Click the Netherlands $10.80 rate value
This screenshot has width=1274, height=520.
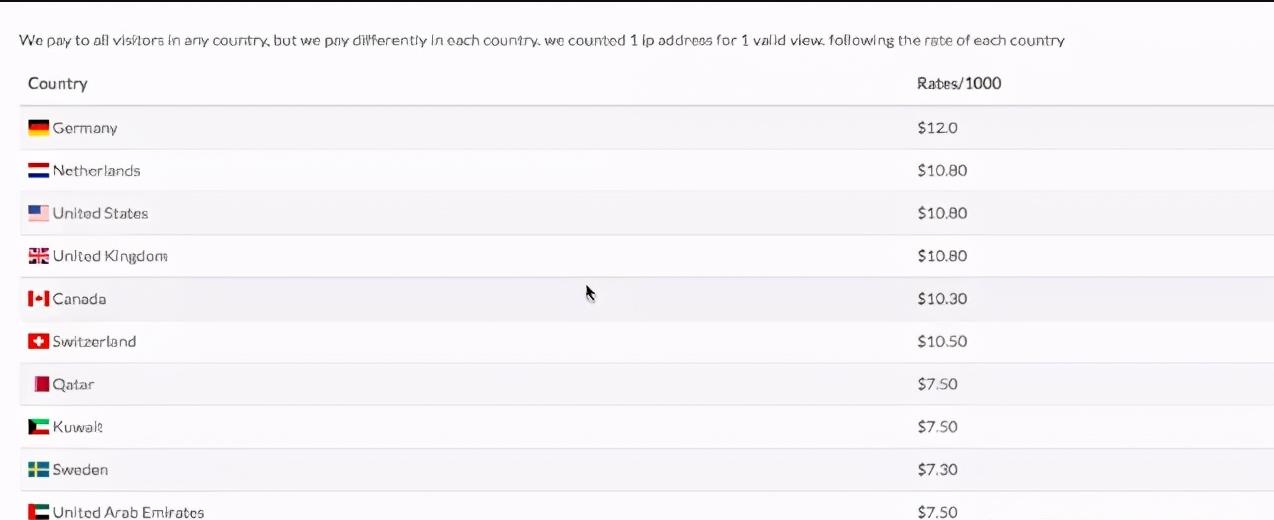pos(942,171)
